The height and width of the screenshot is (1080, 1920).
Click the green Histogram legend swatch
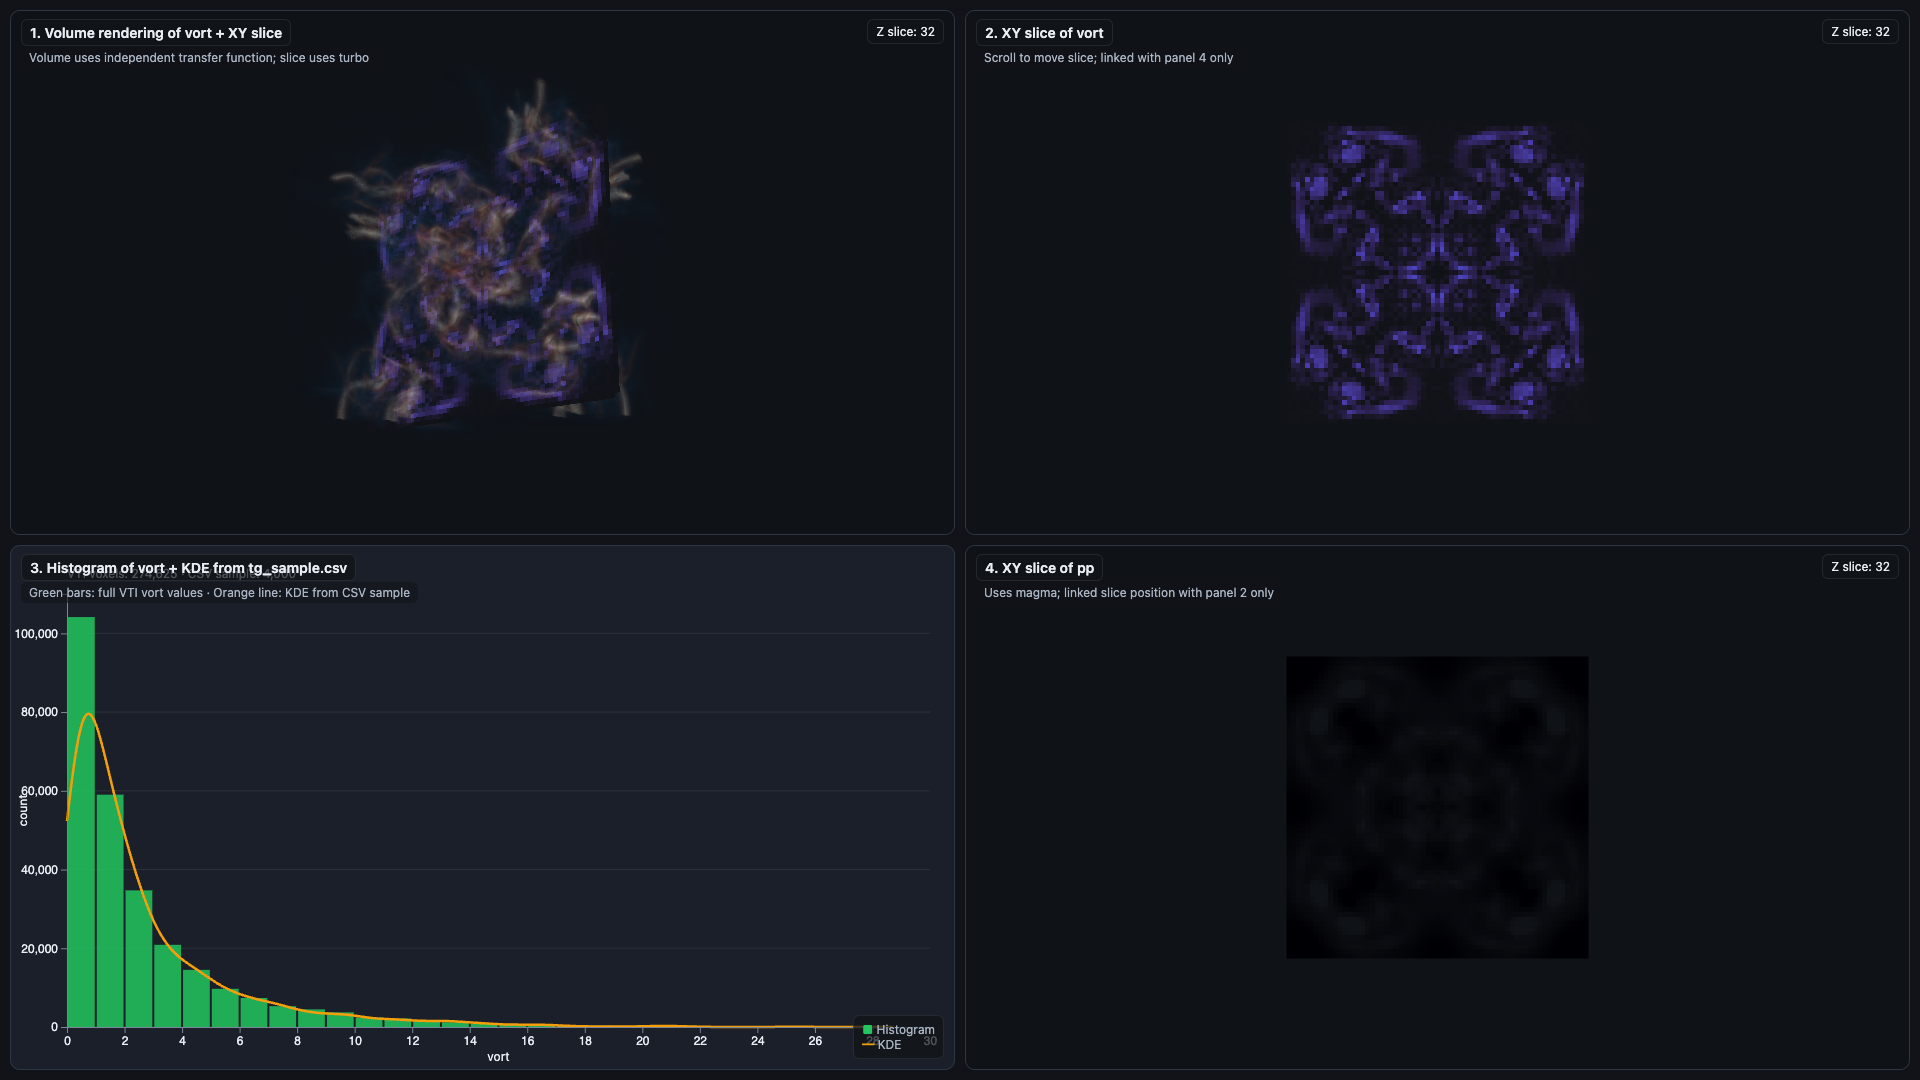pos(868,1029)
